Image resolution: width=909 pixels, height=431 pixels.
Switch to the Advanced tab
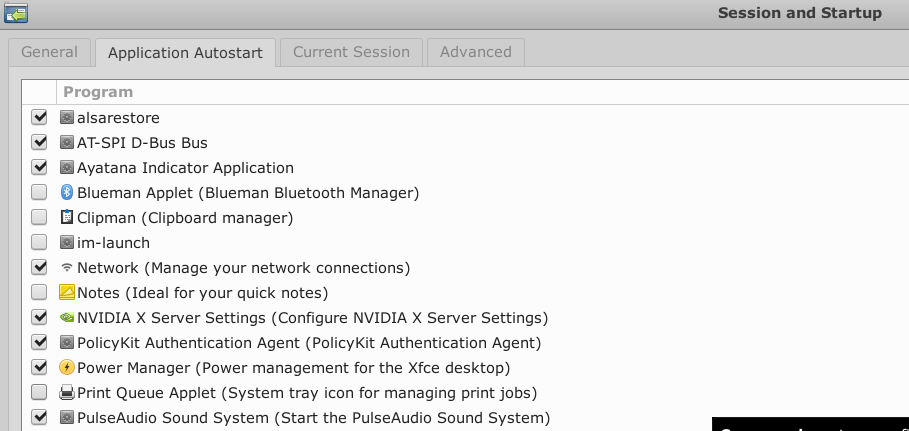475,52
